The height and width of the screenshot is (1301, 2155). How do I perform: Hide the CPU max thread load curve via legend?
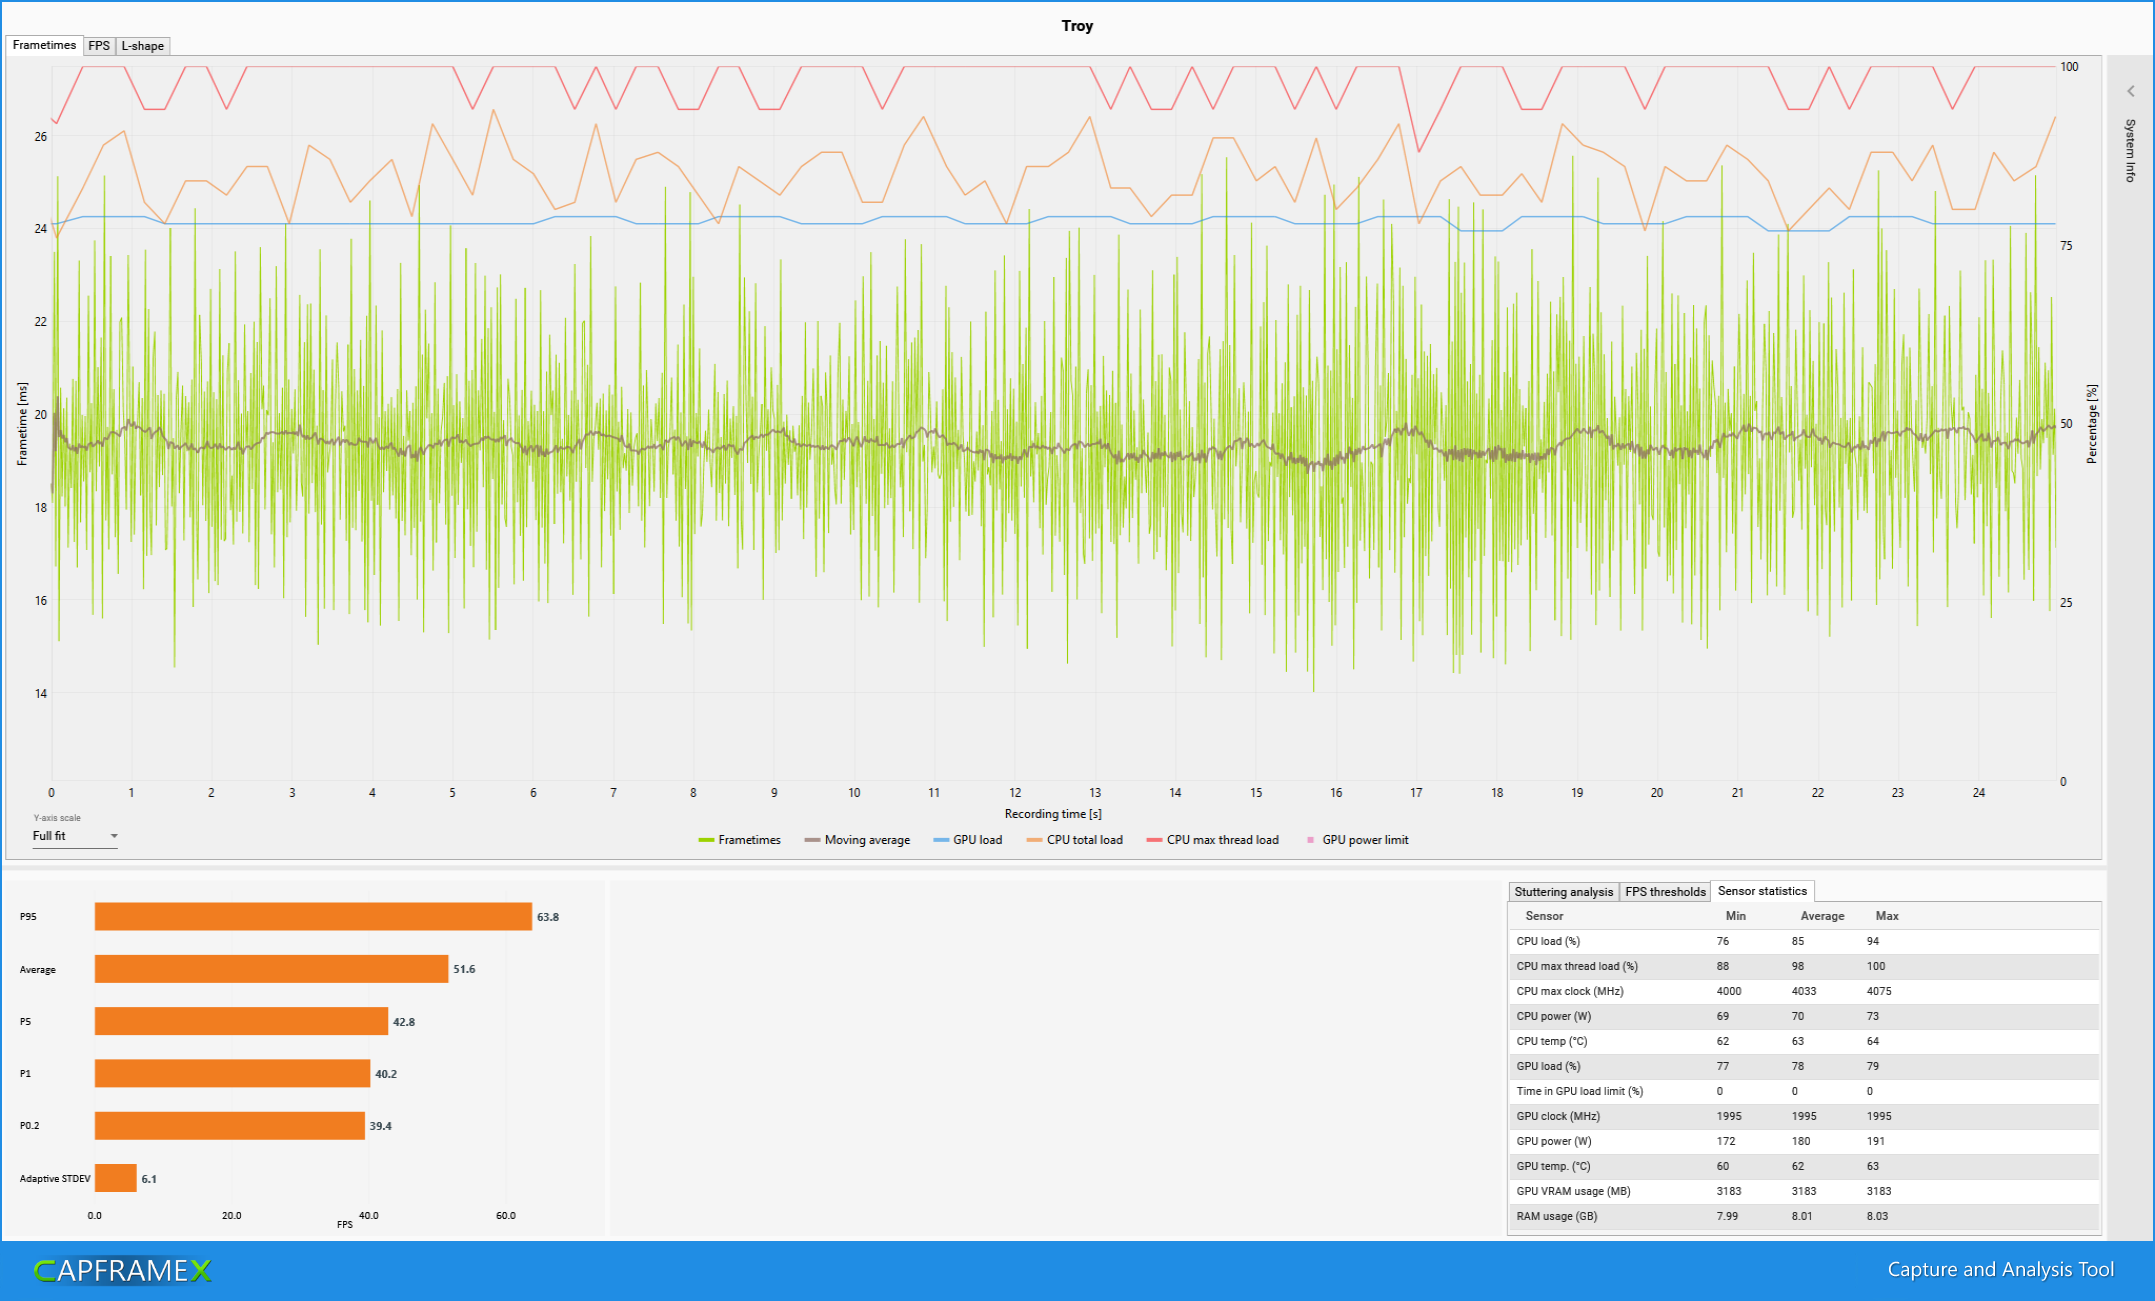tap(1156, 840)
